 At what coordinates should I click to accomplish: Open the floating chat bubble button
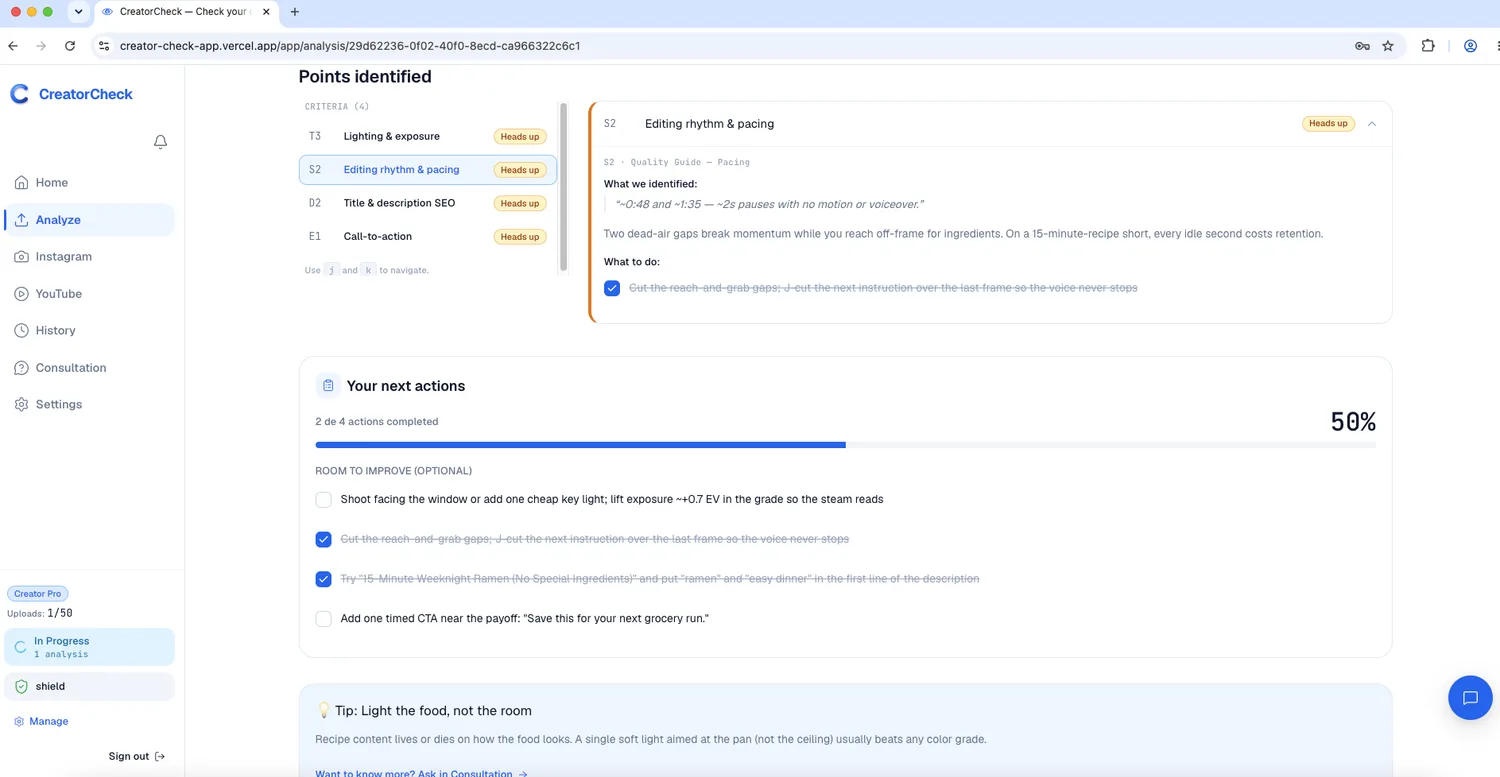pos(1470,698)
